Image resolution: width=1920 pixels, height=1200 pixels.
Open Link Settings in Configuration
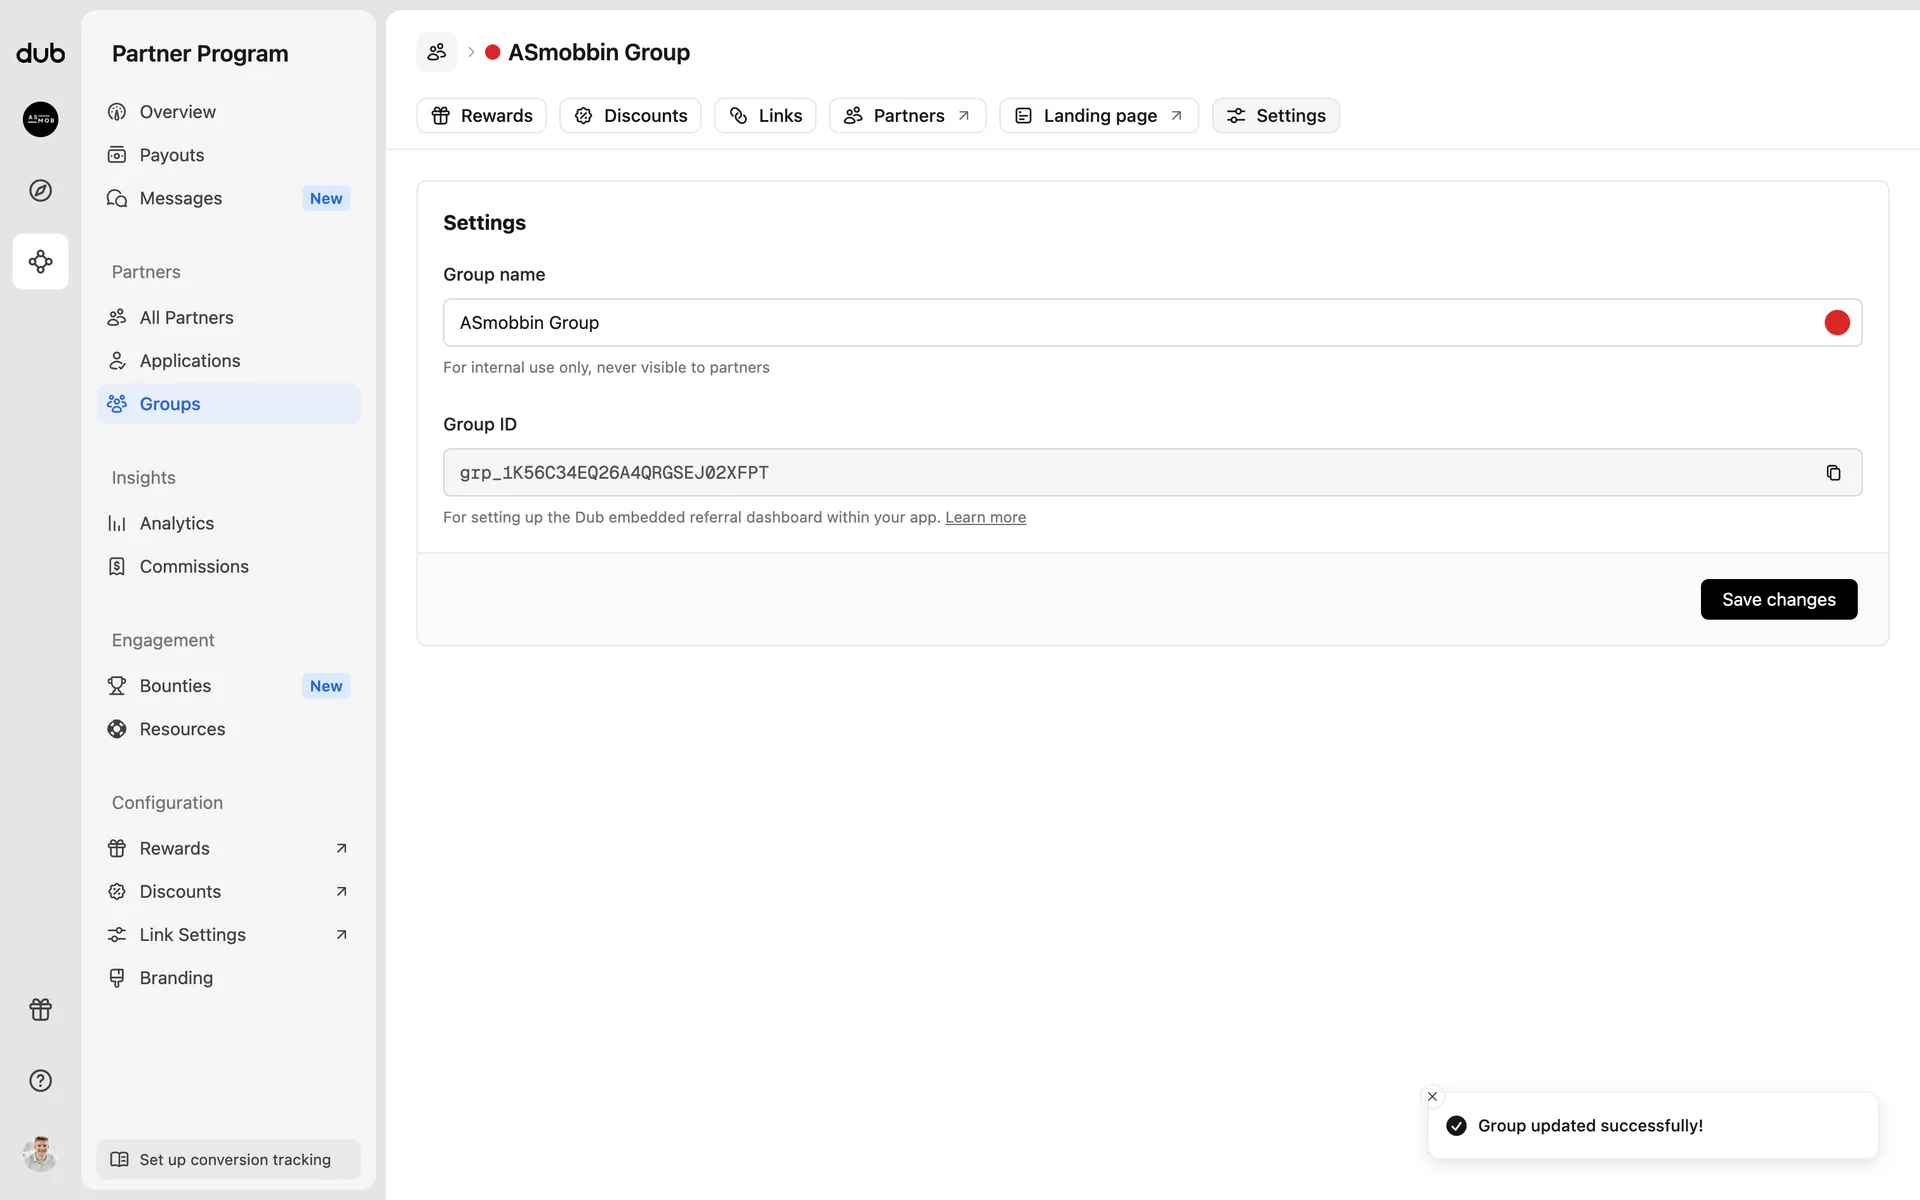[x=193, y=935]
